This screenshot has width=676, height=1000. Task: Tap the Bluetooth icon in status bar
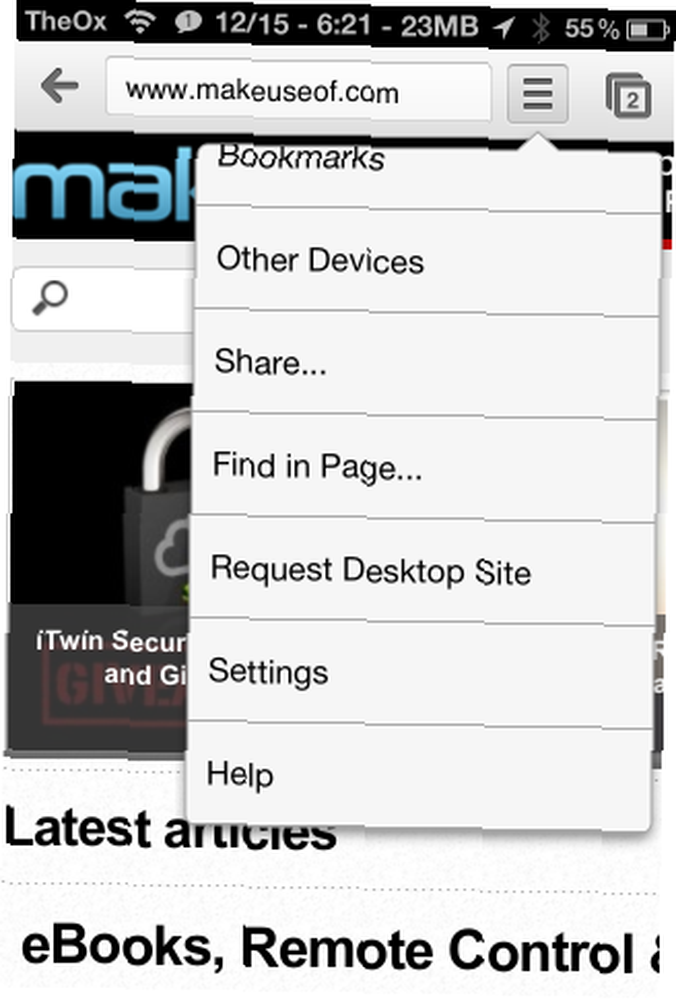(x=541, y=27)
